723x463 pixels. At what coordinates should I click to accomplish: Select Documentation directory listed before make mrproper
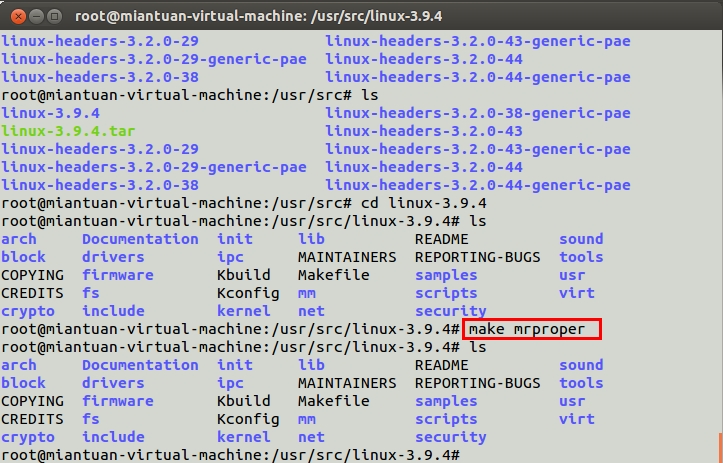[140, 239]
